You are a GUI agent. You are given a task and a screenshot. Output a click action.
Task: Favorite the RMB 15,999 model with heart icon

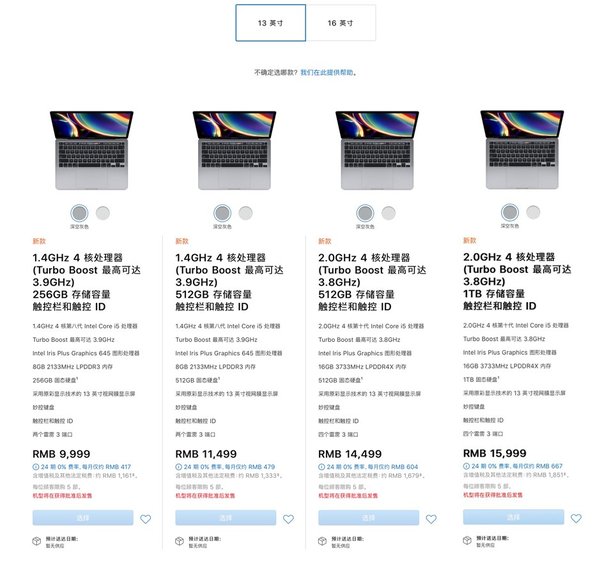577,518
